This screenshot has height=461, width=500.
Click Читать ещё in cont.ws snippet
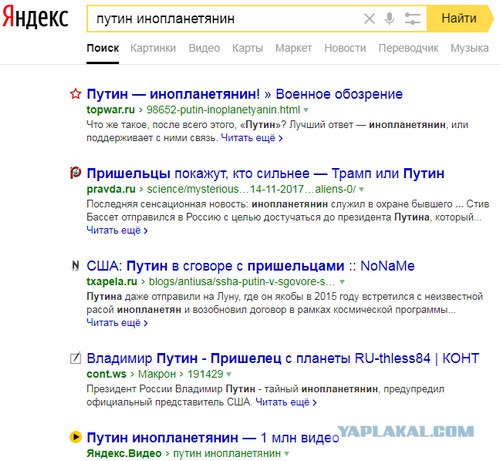(286, 402)
